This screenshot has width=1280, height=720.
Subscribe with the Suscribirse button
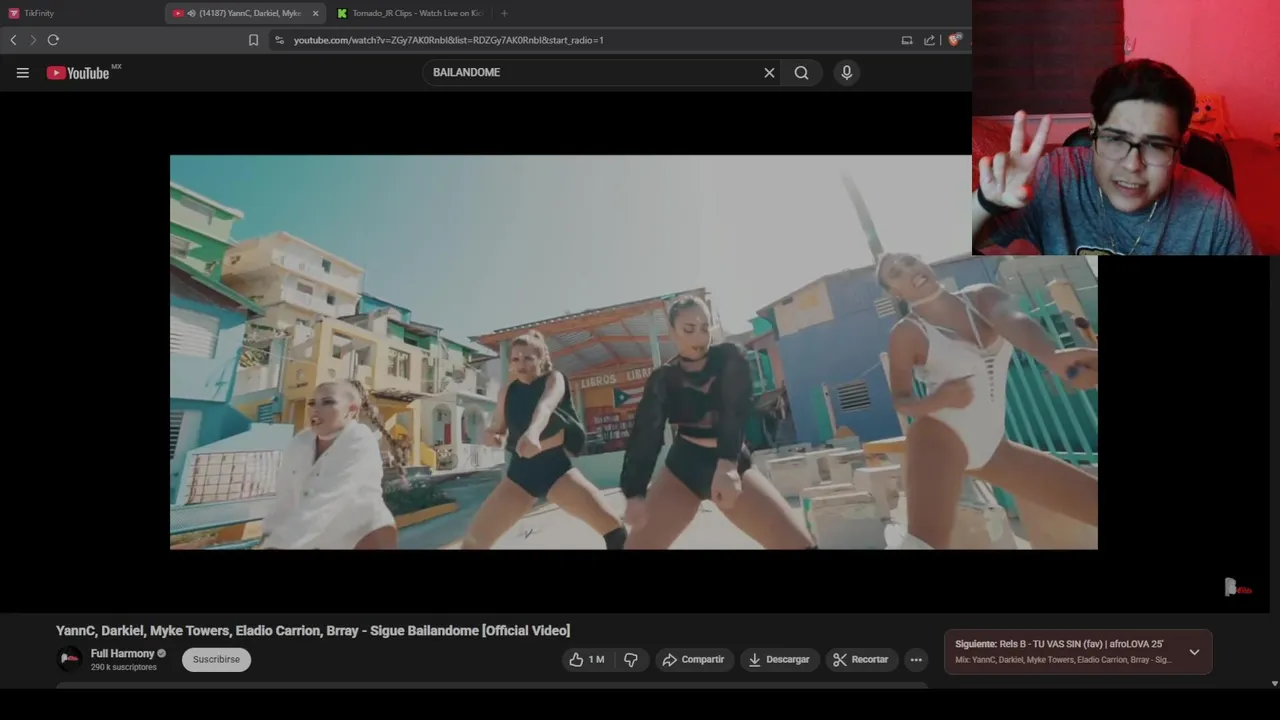[x=216, y=659]
